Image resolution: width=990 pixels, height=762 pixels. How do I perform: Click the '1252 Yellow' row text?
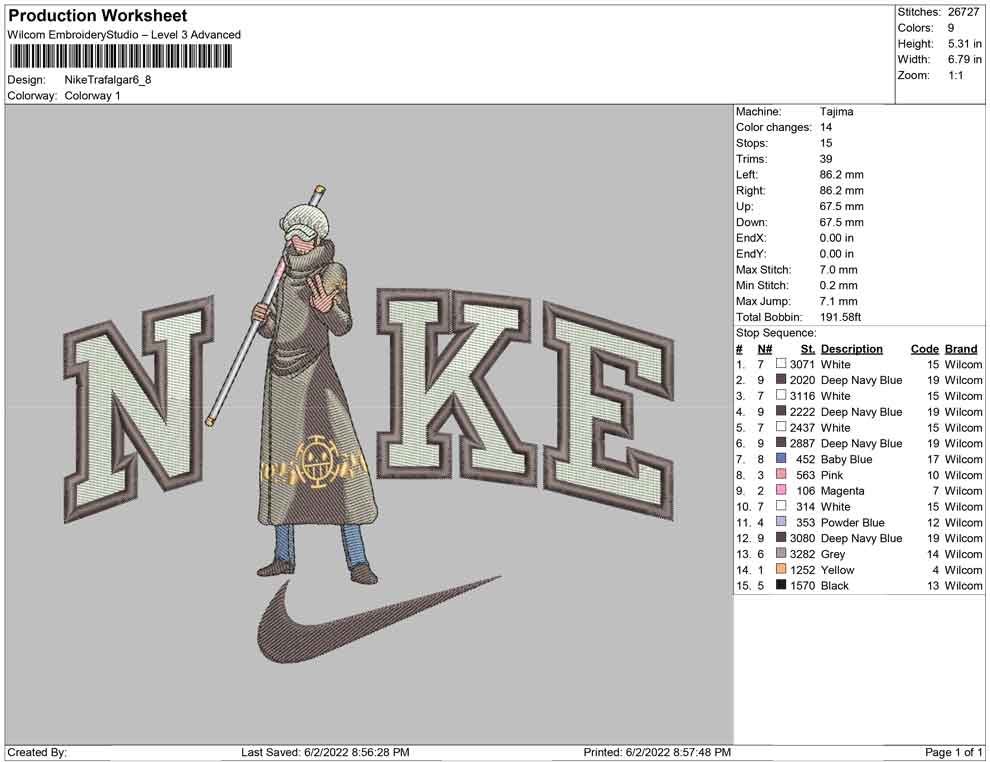point(821,569)
